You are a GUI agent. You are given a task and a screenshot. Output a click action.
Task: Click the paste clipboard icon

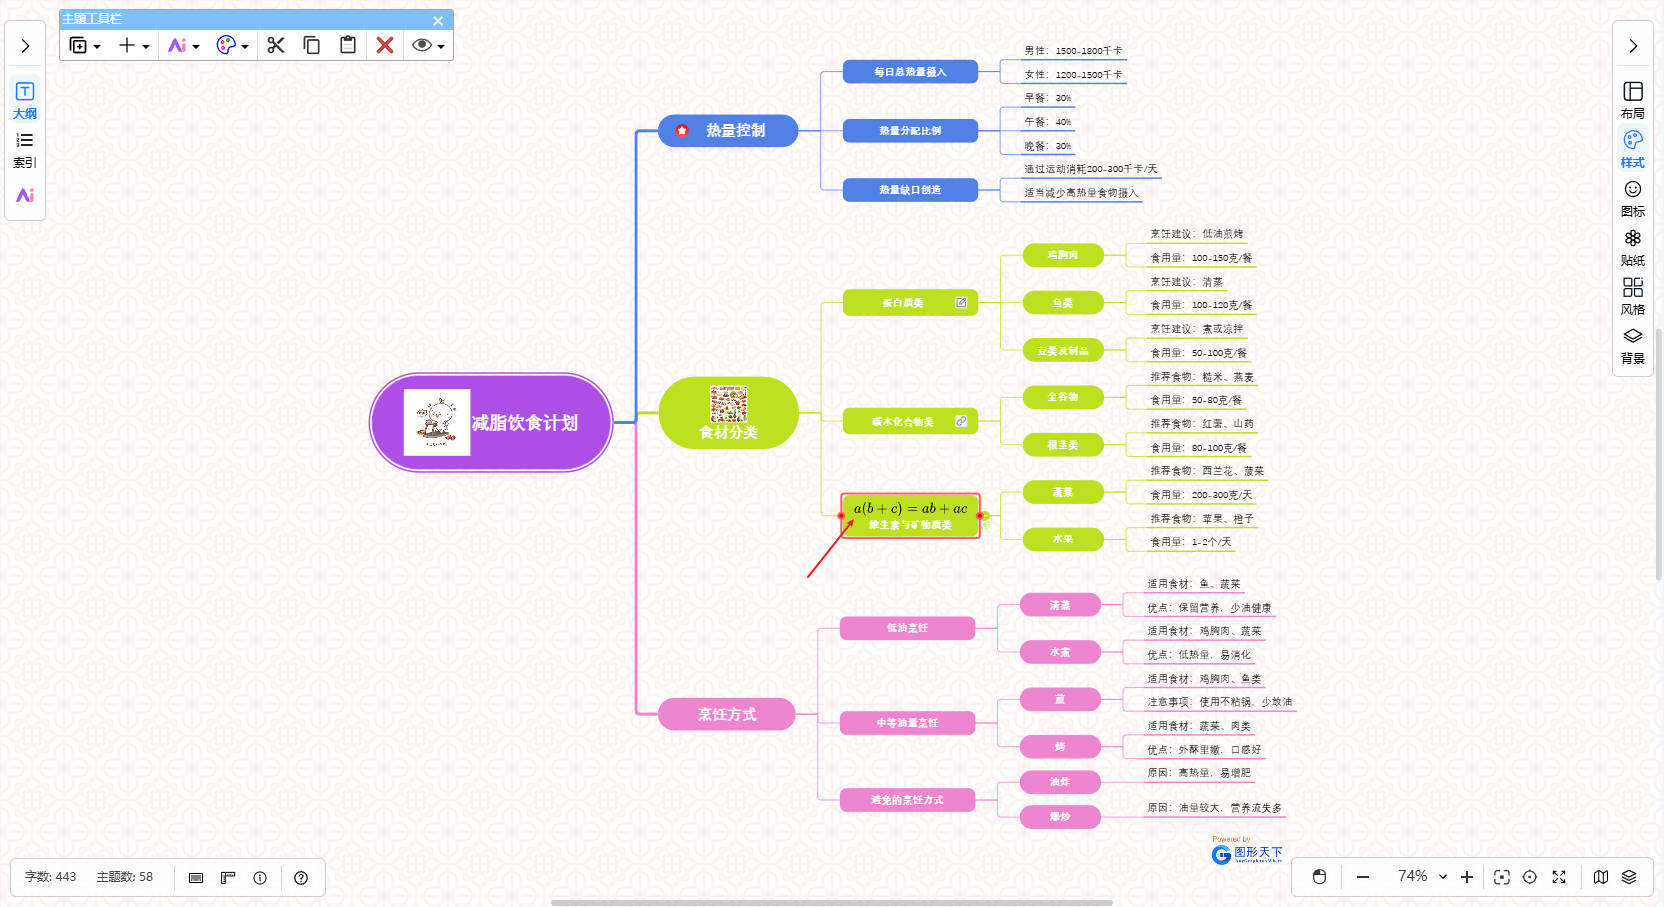point(348,45)
